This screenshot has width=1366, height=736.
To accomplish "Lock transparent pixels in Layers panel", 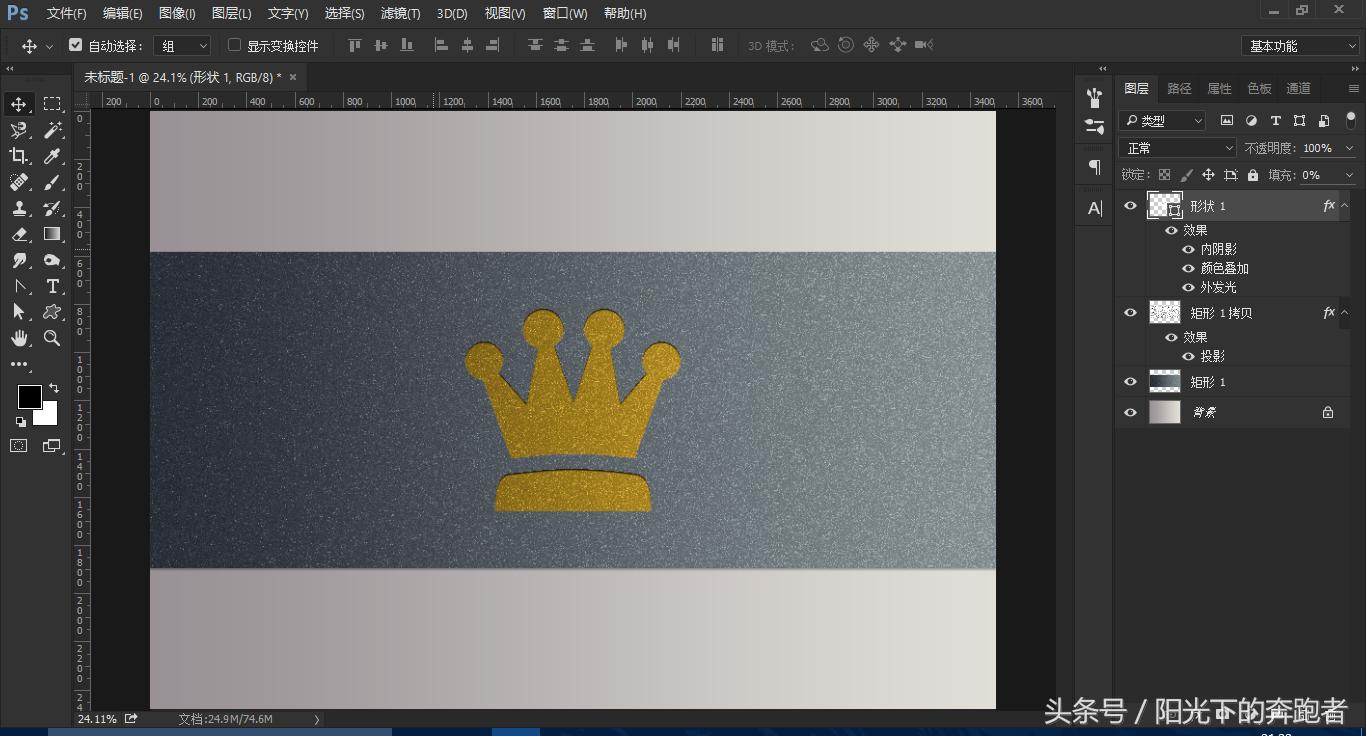I will tap(1164, 175).
